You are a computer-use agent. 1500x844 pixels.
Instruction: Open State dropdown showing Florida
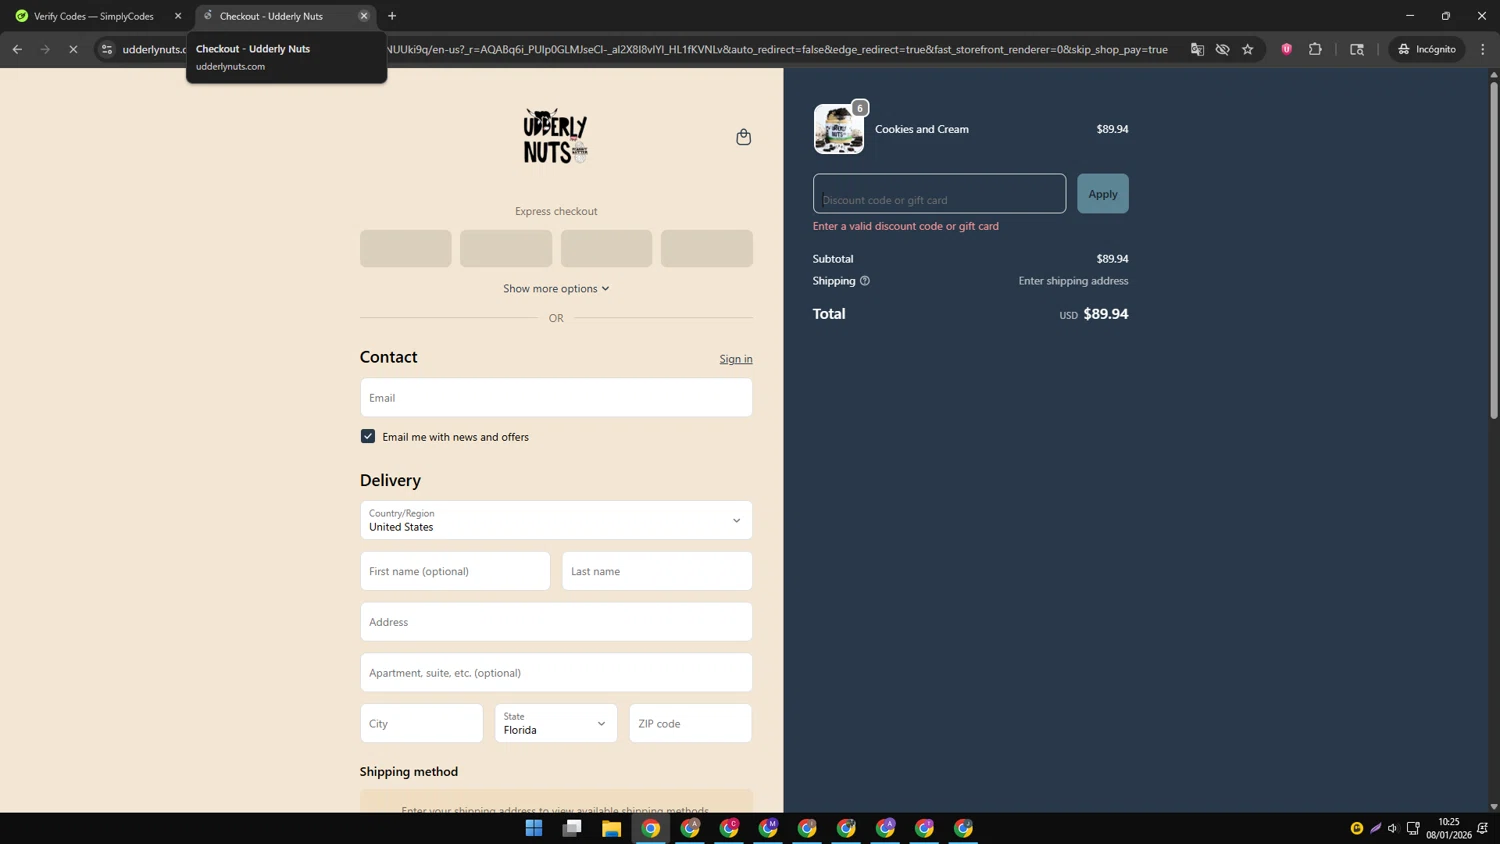pyautogui.click(x=556, y=723)
